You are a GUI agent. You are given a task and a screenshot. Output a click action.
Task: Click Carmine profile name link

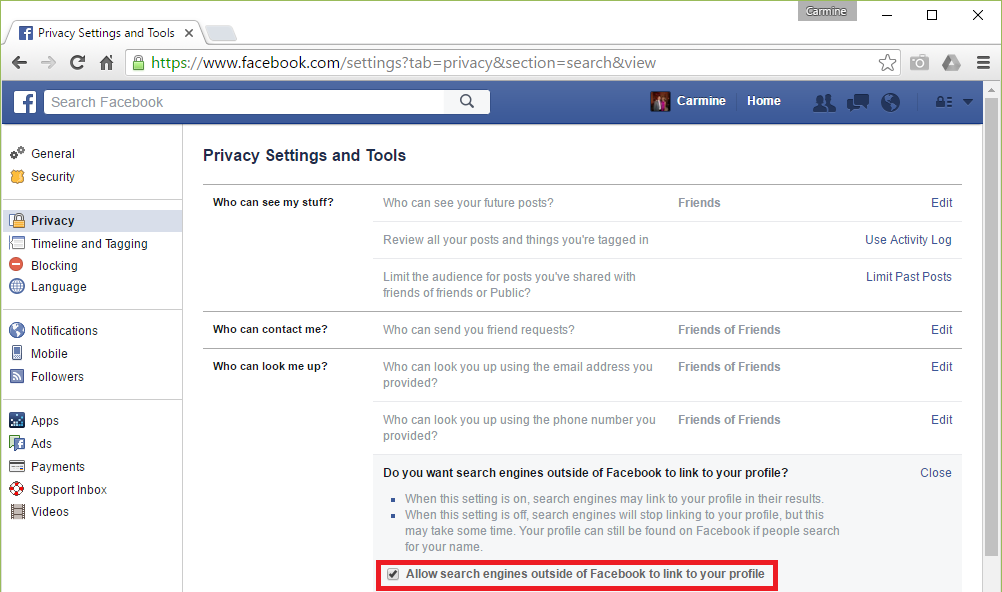tap(701, 101)
